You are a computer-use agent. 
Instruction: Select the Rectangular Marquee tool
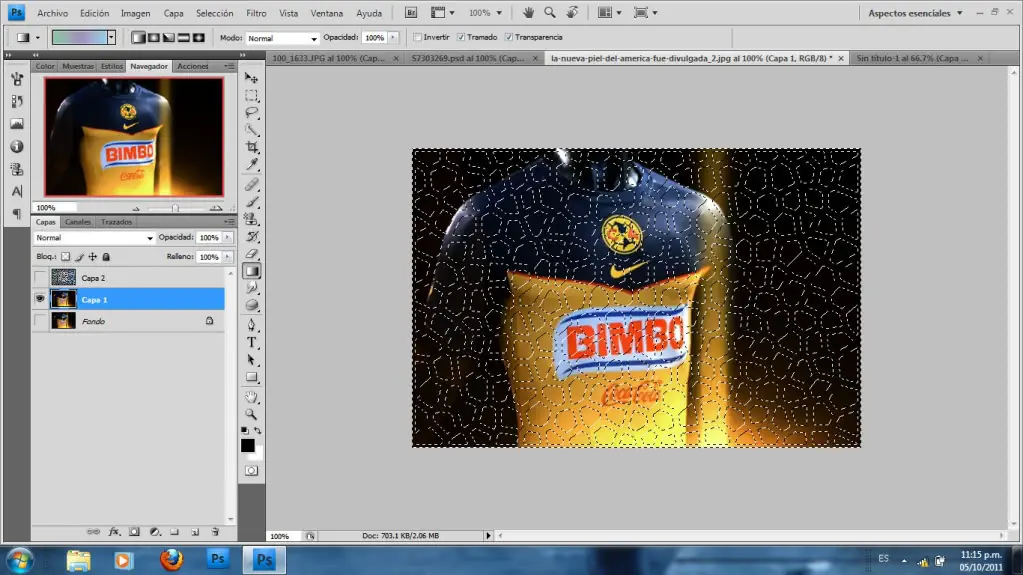click(251, 96)
